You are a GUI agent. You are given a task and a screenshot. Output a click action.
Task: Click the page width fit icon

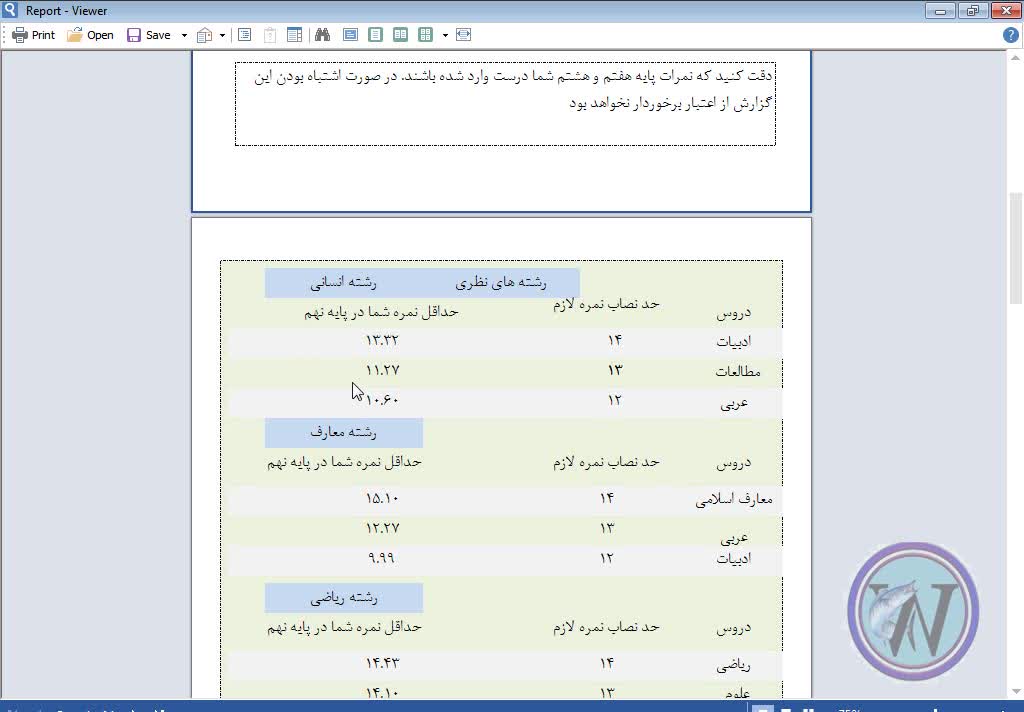(x=463, y=35)
